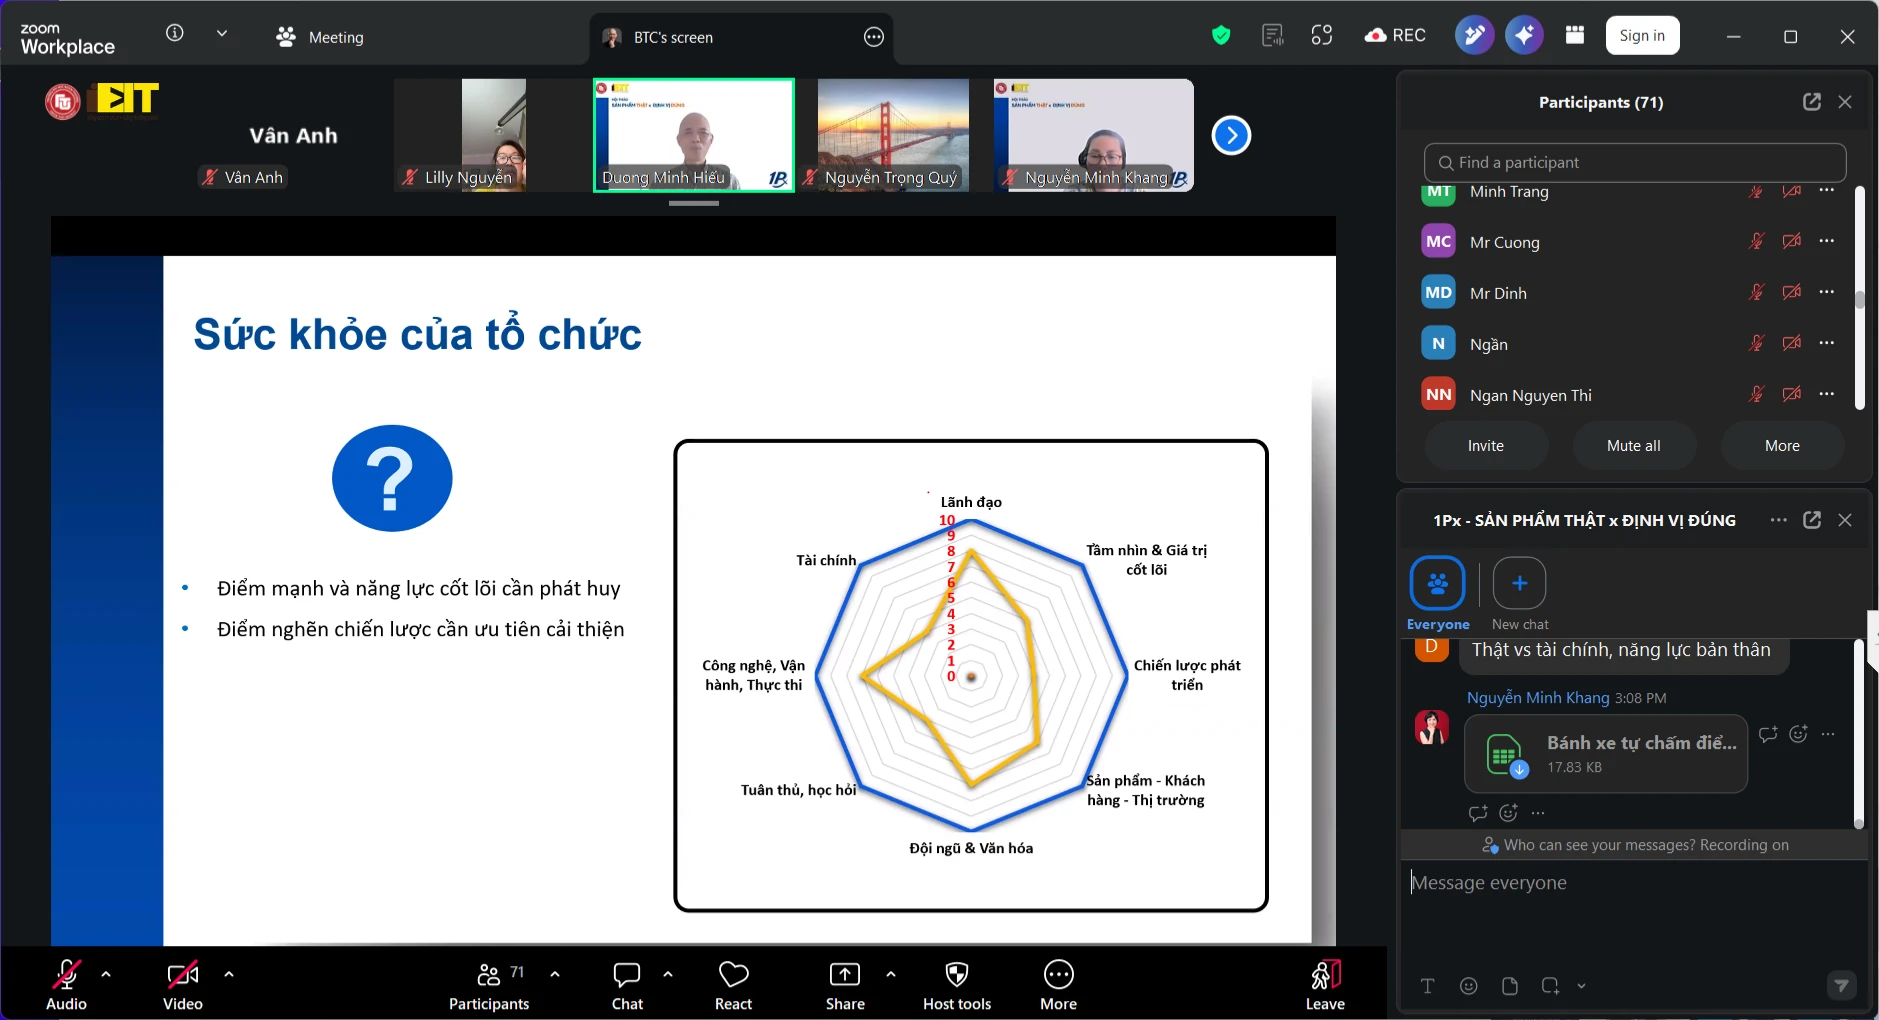Toggle video for Ngăn
Screen dimensions: 1879x1020
point(1792,343)
